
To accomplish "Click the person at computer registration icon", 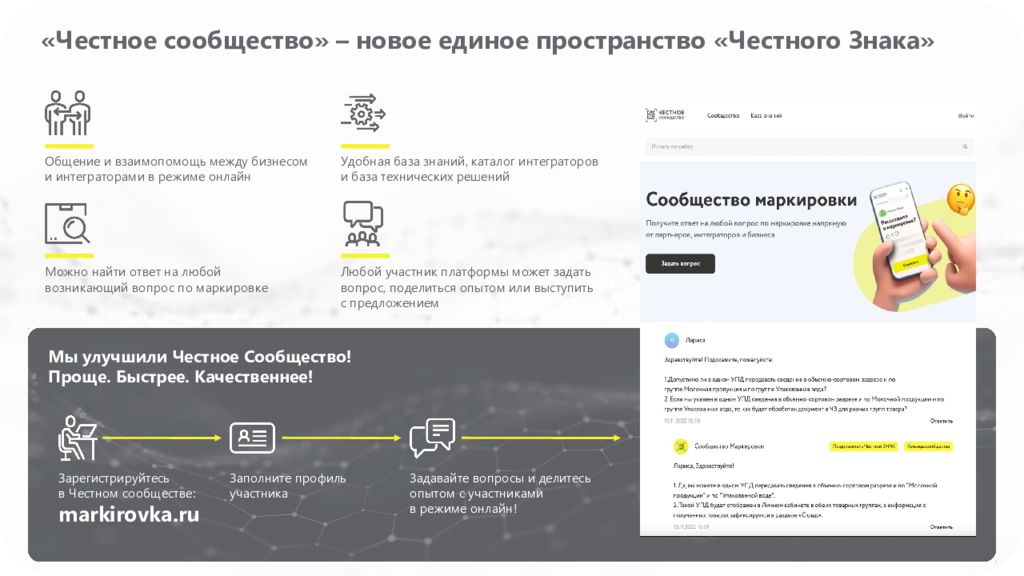I will (x=78, y=438).
